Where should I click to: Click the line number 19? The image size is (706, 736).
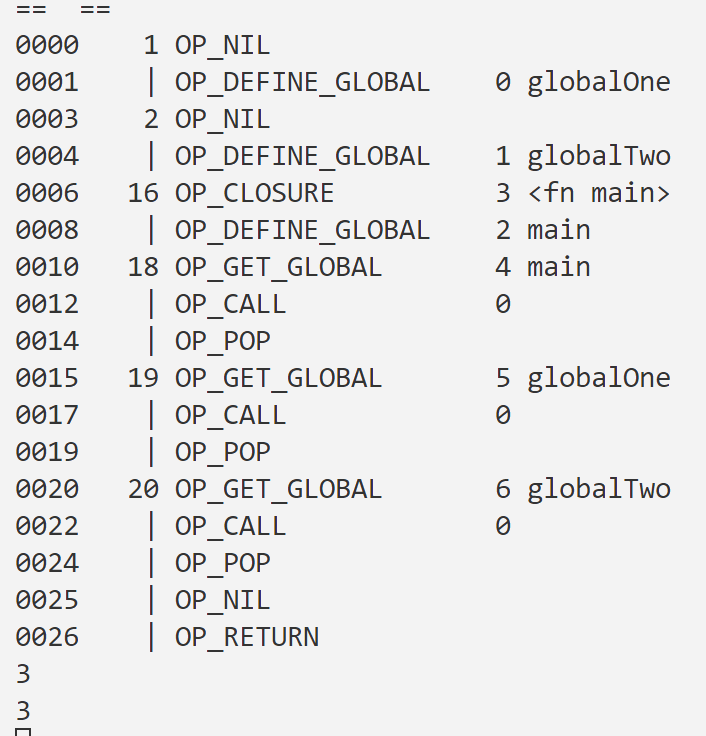tap(143, 378)
